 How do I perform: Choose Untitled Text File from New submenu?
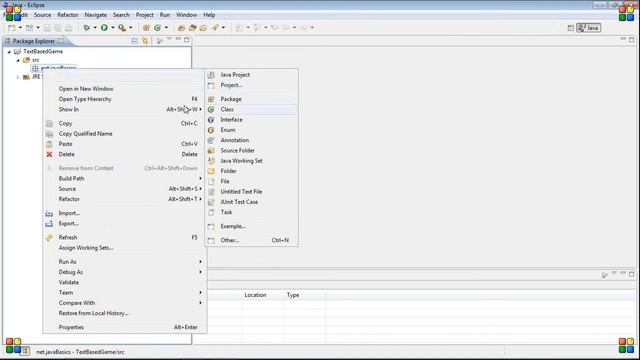pos(251,191)
